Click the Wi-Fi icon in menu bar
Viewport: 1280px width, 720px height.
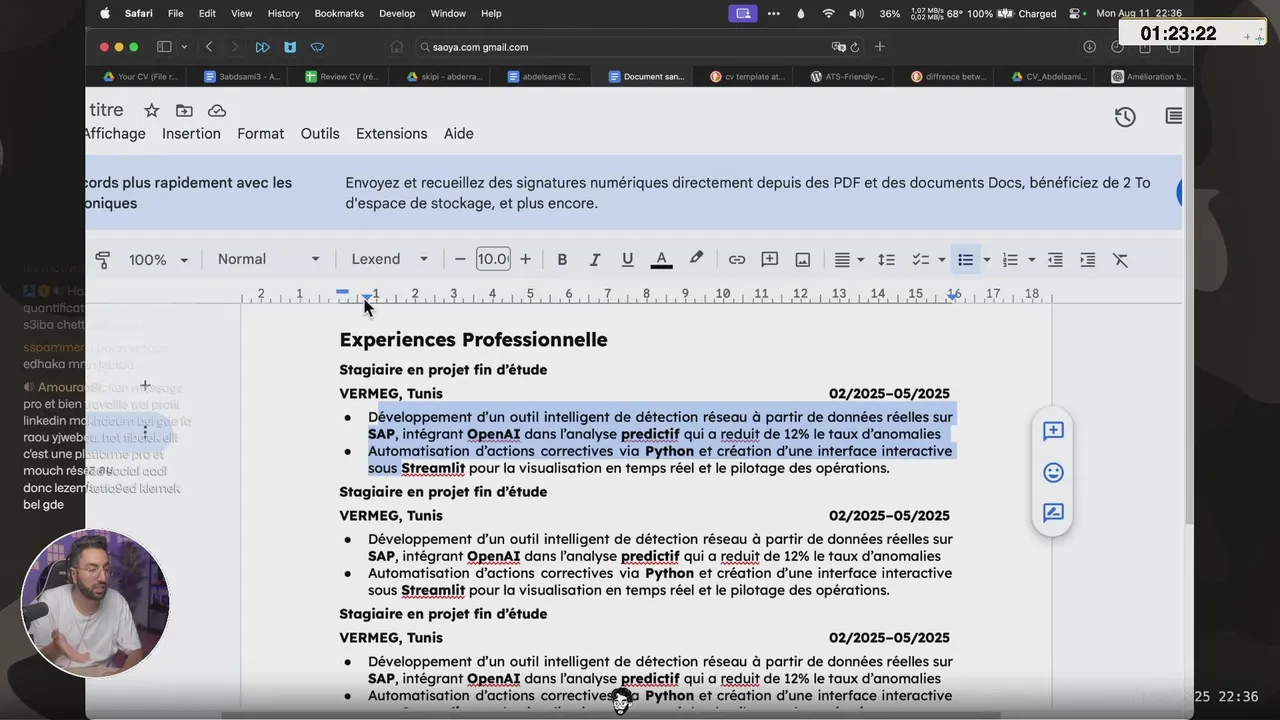point(828,13)
